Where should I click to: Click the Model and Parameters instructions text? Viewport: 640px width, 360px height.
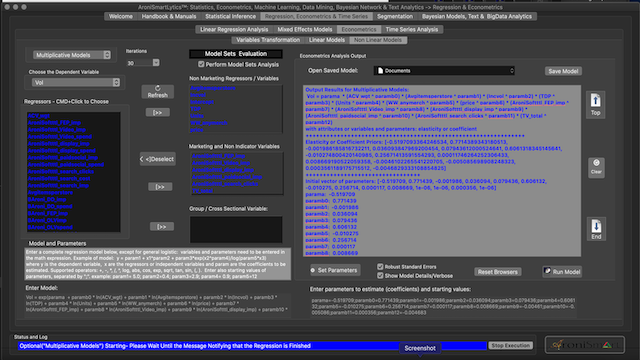click(x=158, y=264)
